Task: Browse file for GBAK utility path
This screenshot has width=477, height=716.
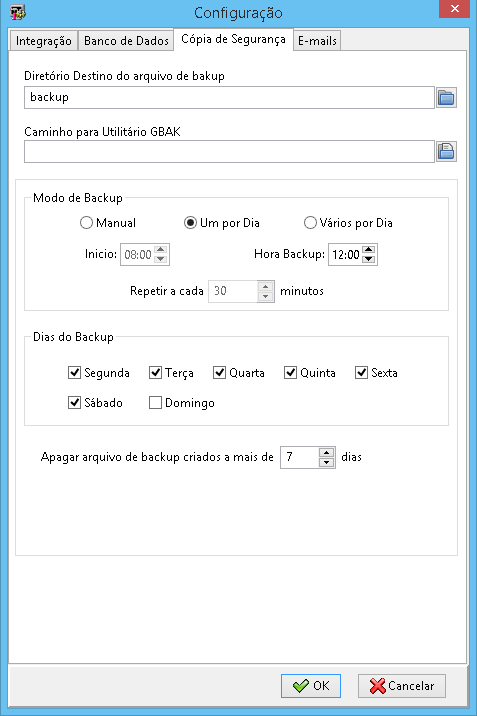Action: [x=446, y=152]
